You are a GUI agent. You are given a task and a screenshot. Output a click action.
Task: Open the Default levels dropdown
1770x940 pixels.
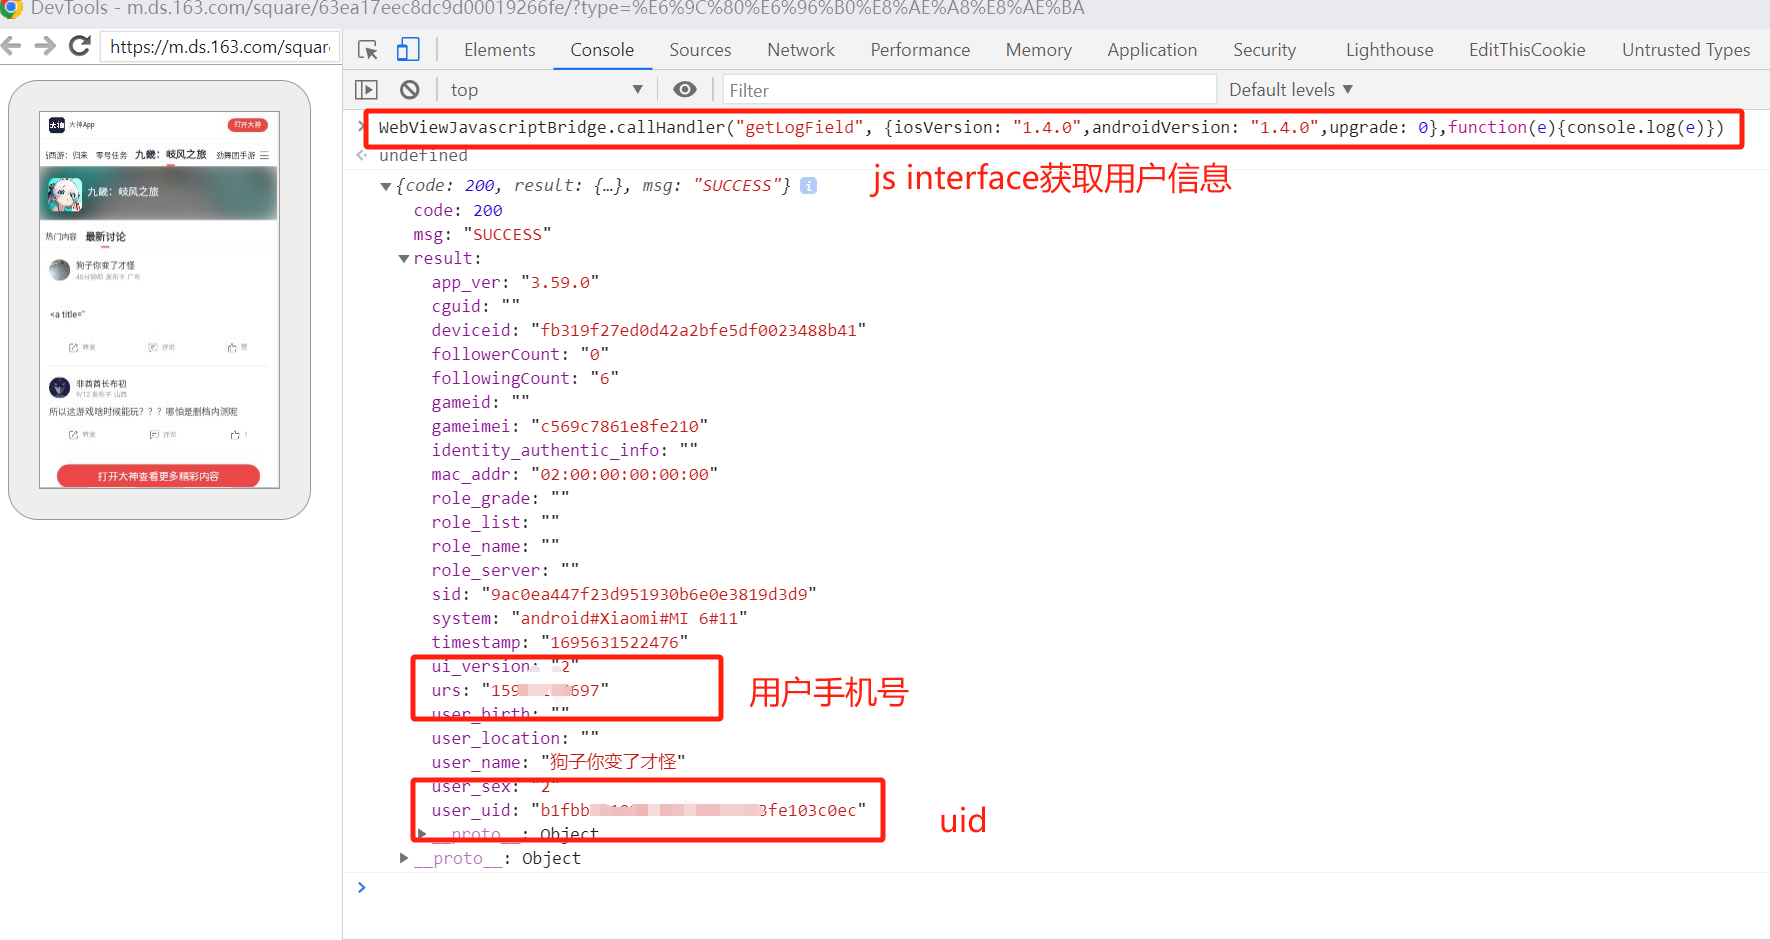[1290, 90]
